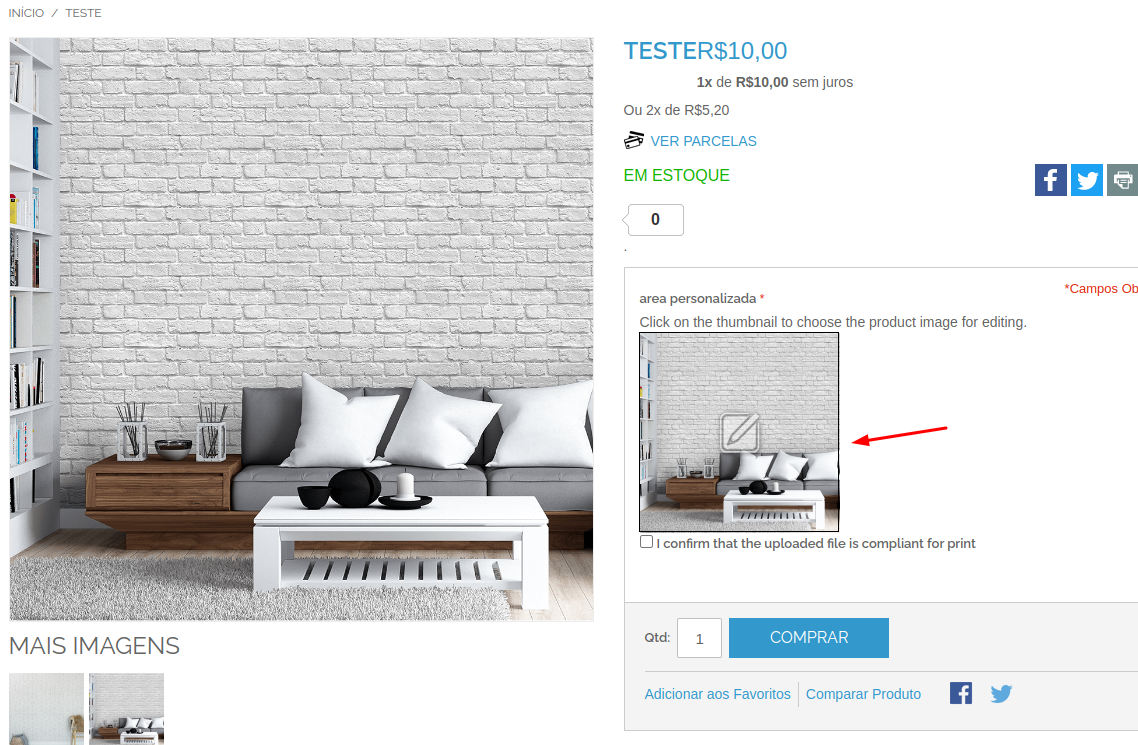Focus the Qtd quantity input field

click(x=700, y=638)
